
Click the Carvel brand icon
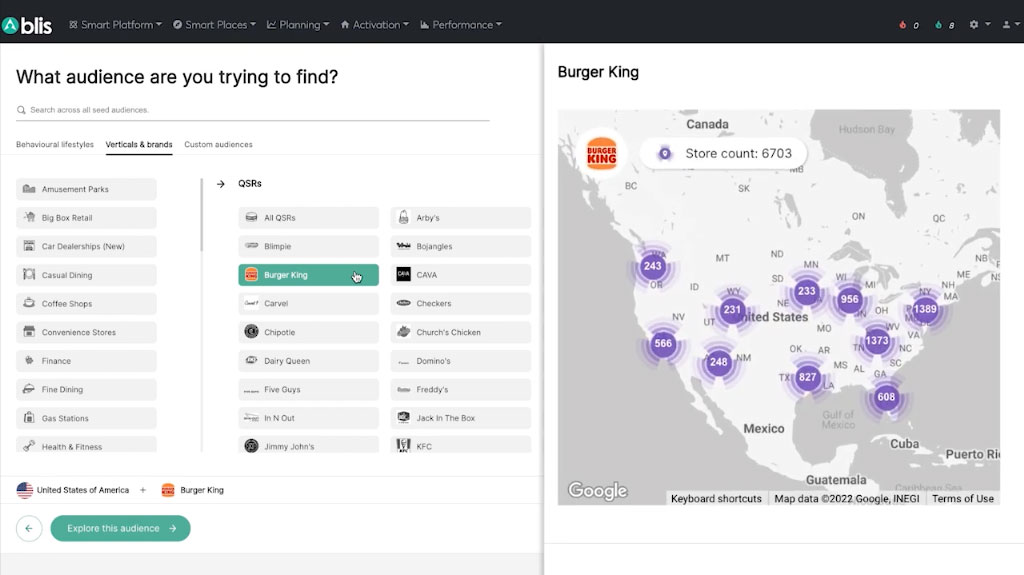(x=251, y=303)
